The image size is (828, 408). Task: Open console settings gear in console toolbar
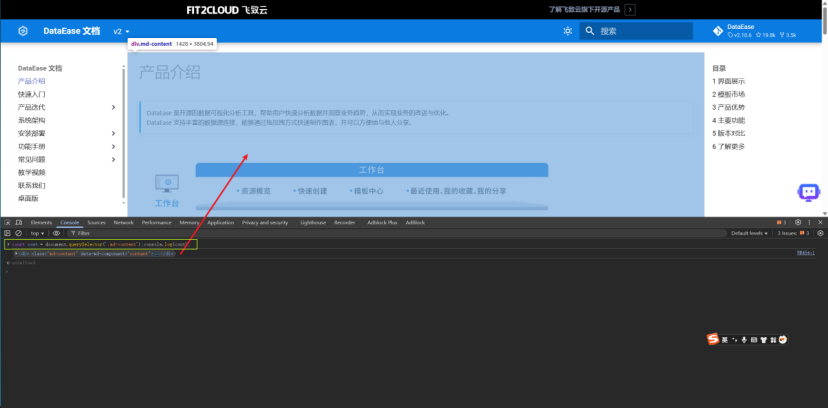point(820,233)
